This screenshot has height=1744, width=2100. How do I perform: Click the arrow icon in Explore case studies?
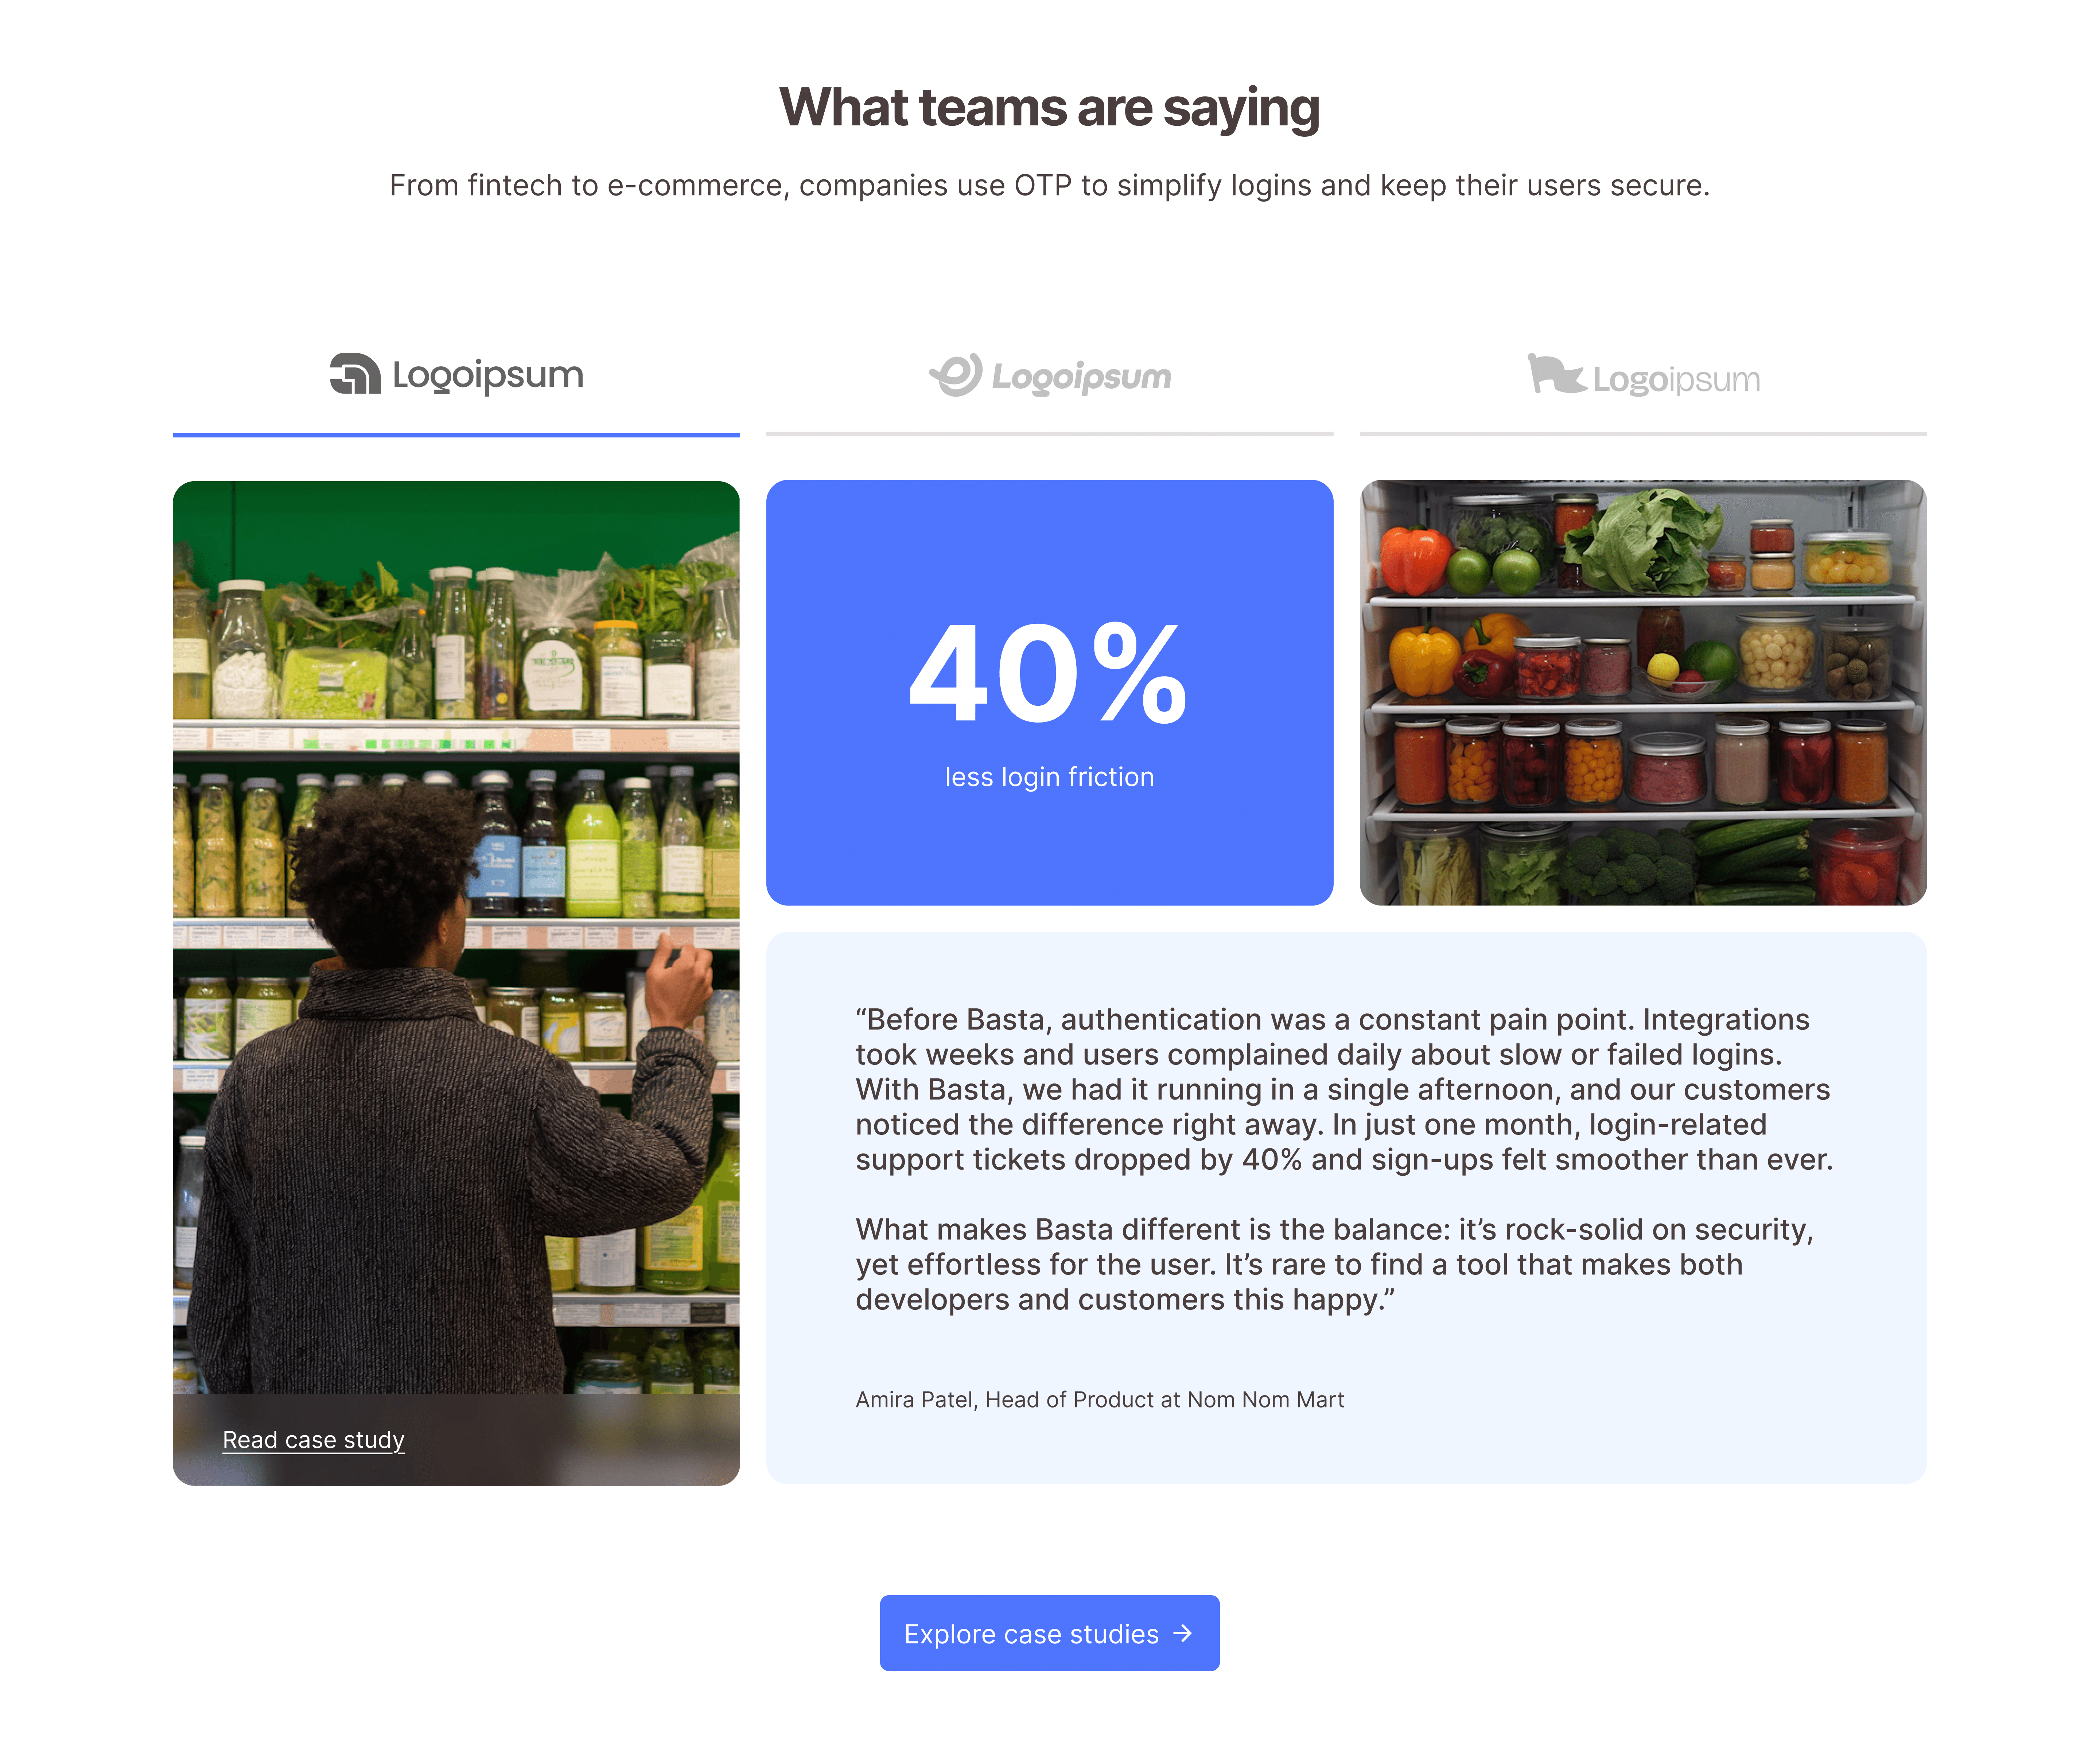(1183, 1633)
